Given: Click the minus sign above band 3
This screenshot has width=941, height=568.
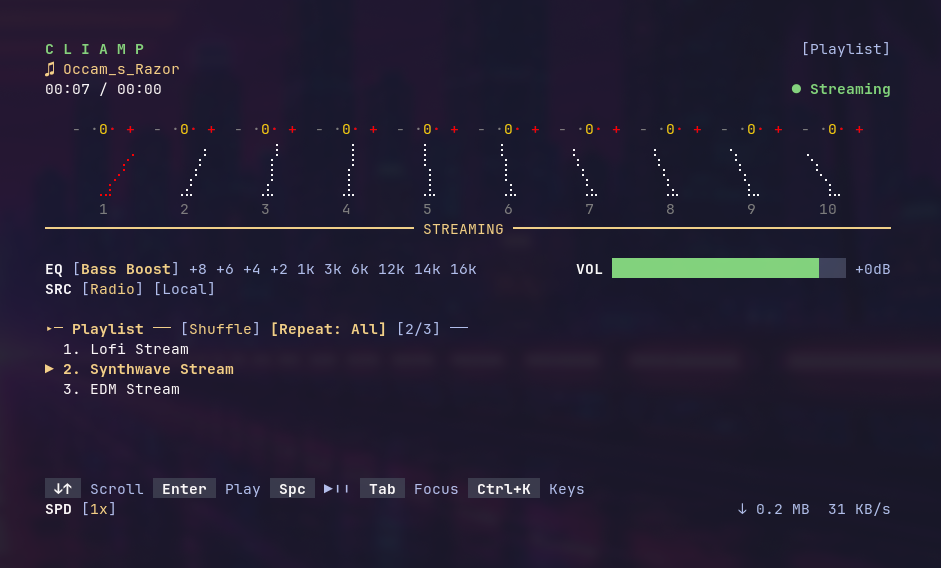Looking at the screenshot, I should tap(238, 129).
